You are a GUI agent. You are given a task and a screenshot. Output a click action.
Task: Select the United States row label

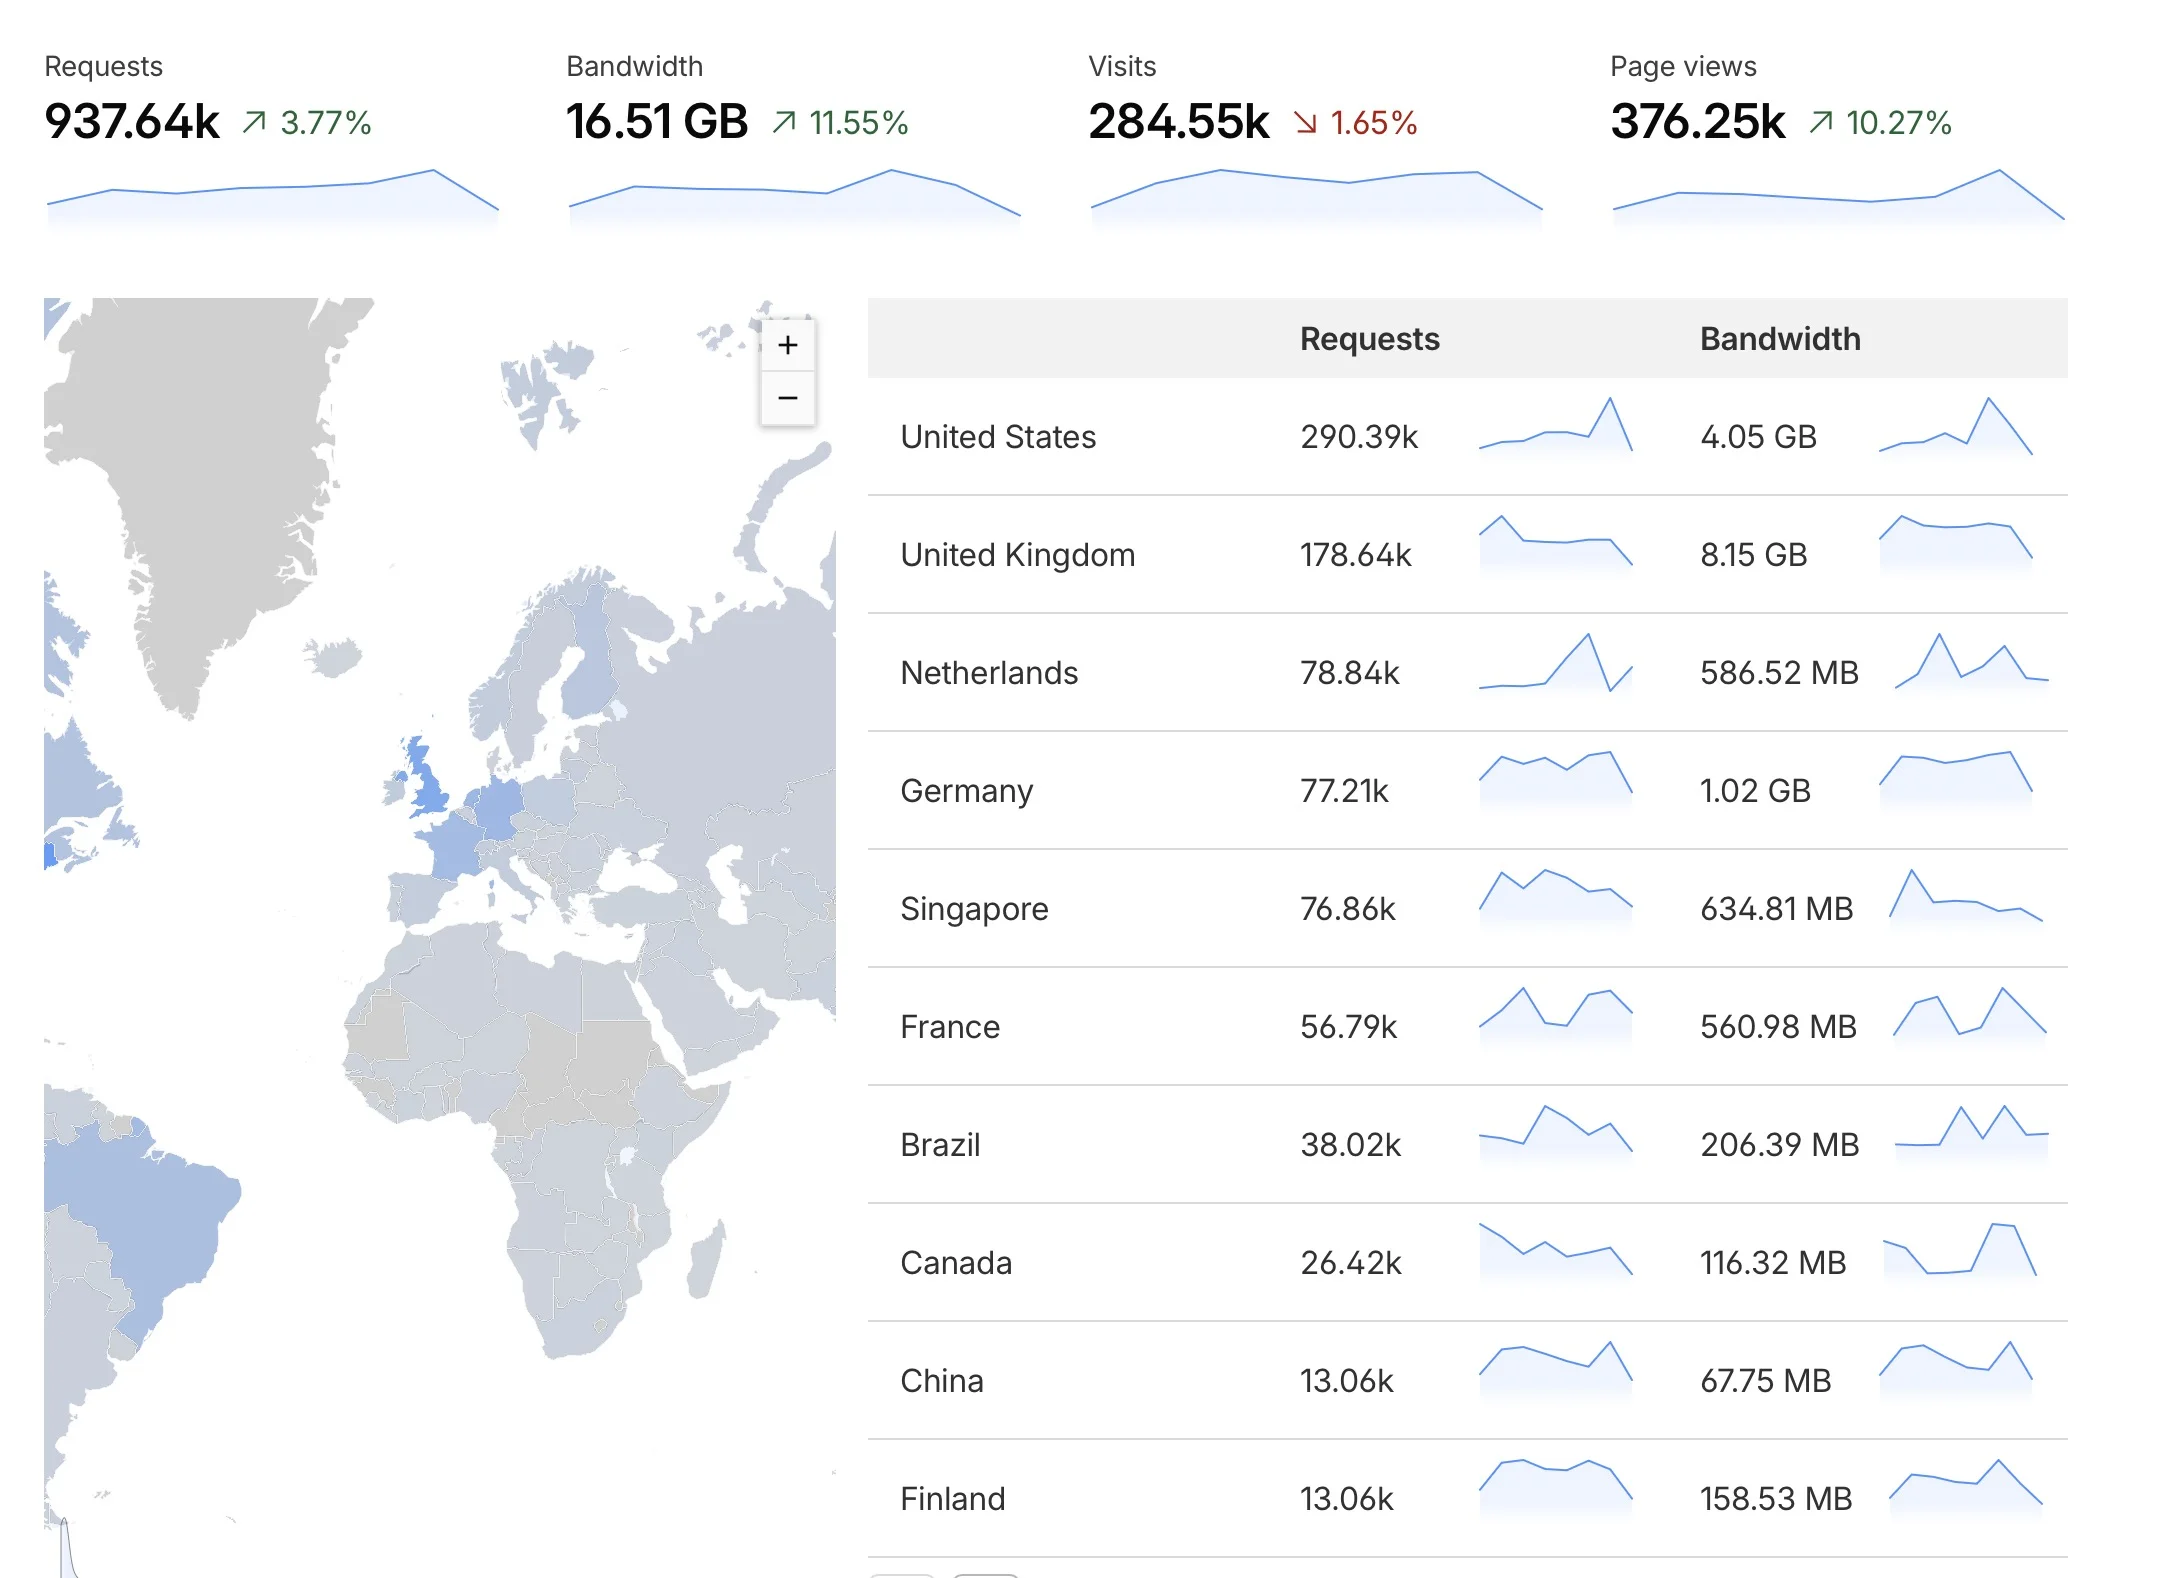click(x=998, y=437)
